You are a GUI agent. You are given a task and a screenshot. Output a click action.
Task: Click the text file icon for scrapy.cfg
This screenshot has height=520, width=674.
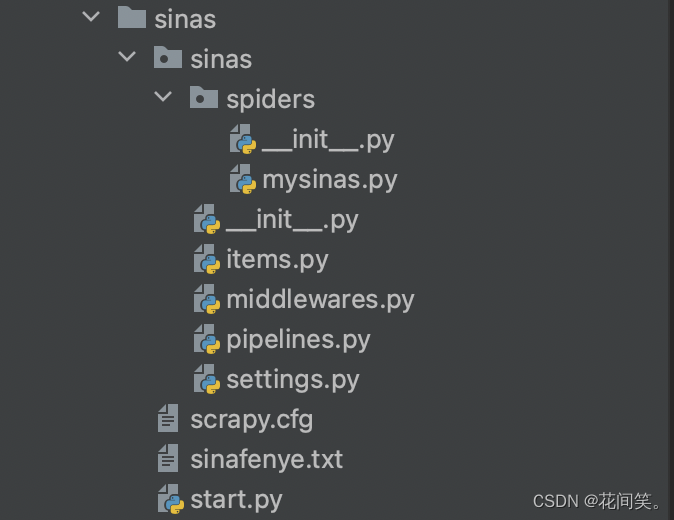[168, 418]
